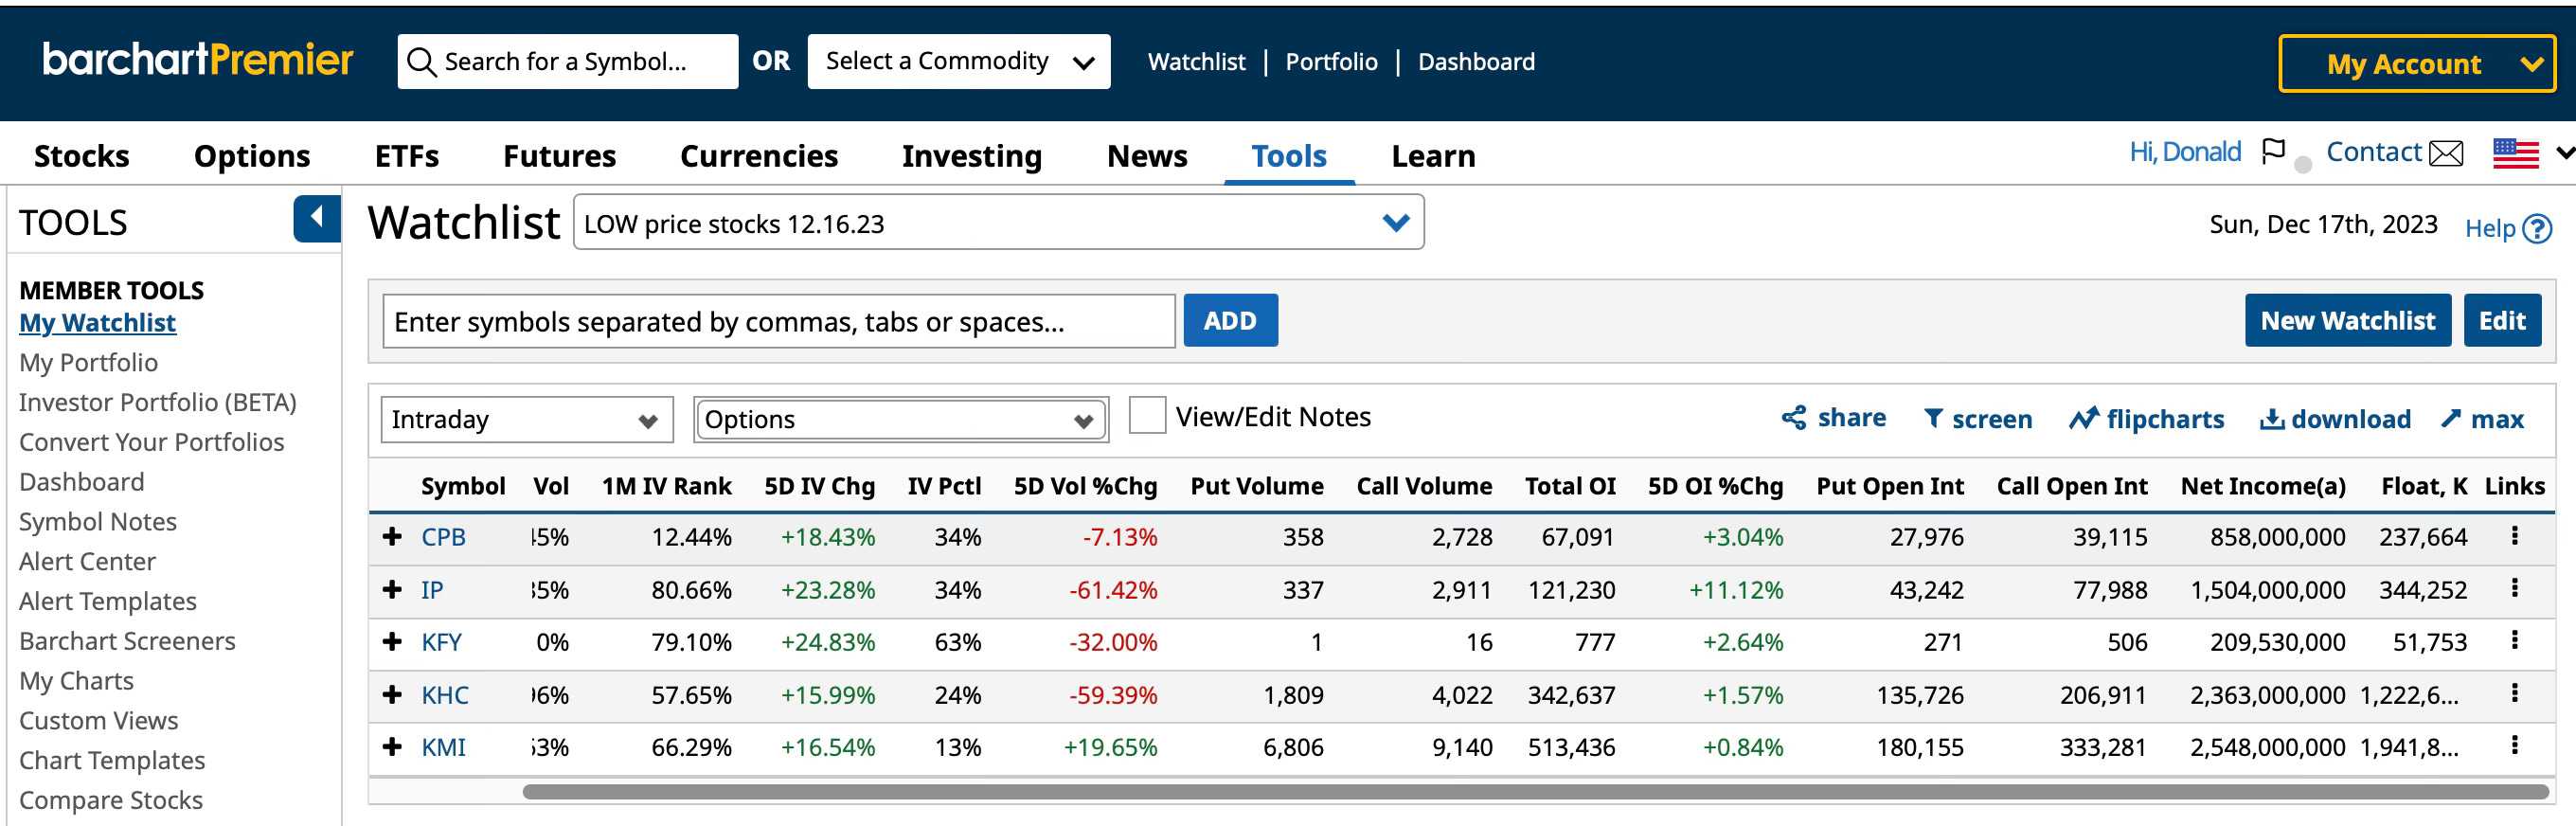
Task: Open the Options menu in navigation
Action: click(x=252, y=155)
